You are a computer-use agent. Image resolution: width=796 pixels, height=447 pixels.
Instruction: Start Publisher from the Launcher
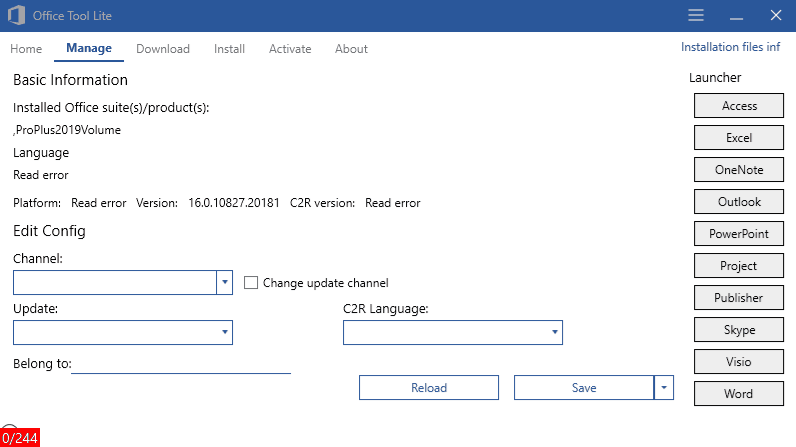tap(739, 297)
